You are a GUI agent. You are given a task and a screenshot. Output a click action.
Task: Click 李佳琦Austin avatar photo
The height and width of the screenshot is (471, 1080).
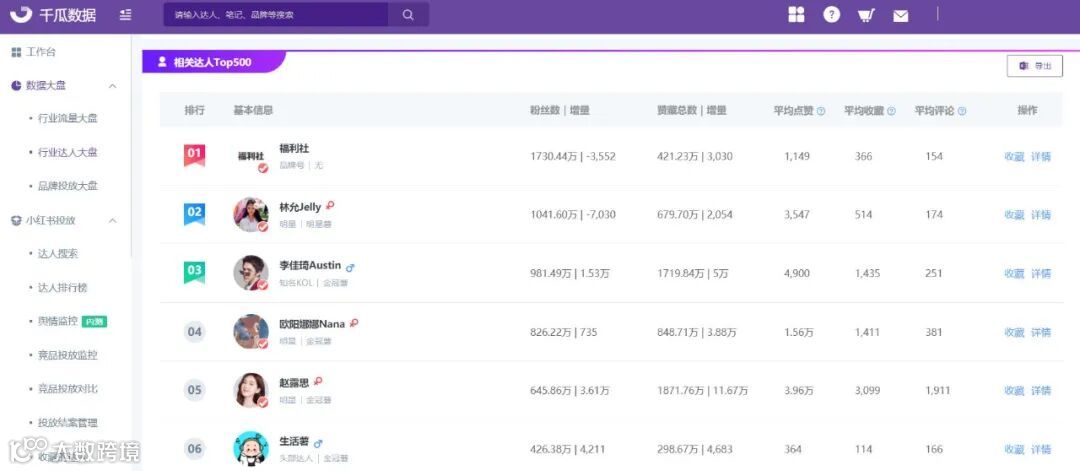coord(251,273)
